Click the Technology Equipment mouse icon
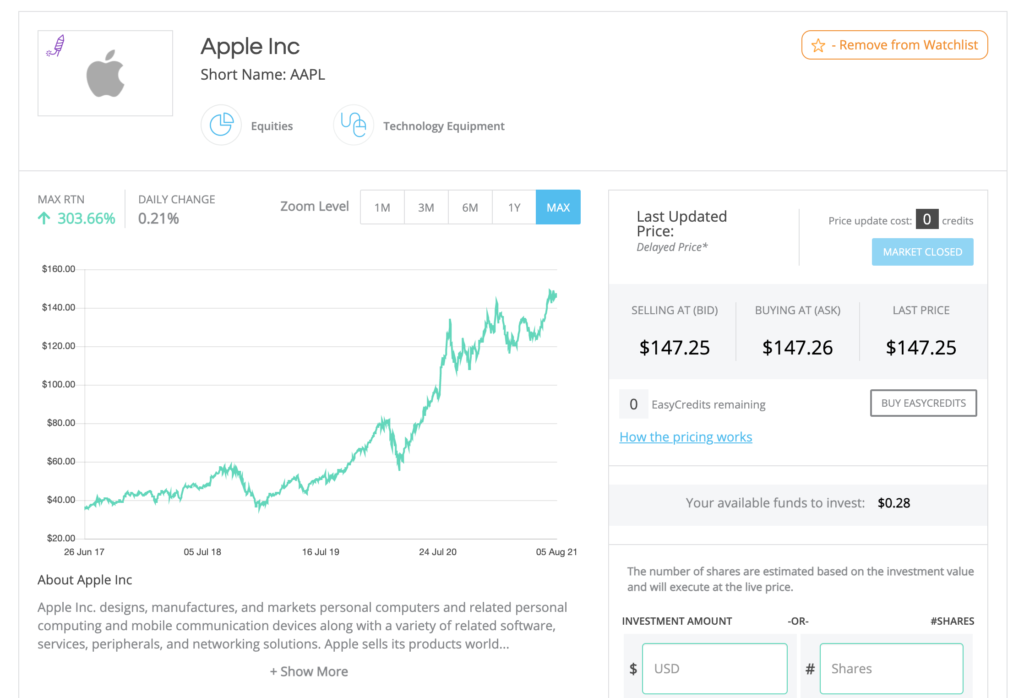The image size is (1024, 698). (x=353, y=125)
